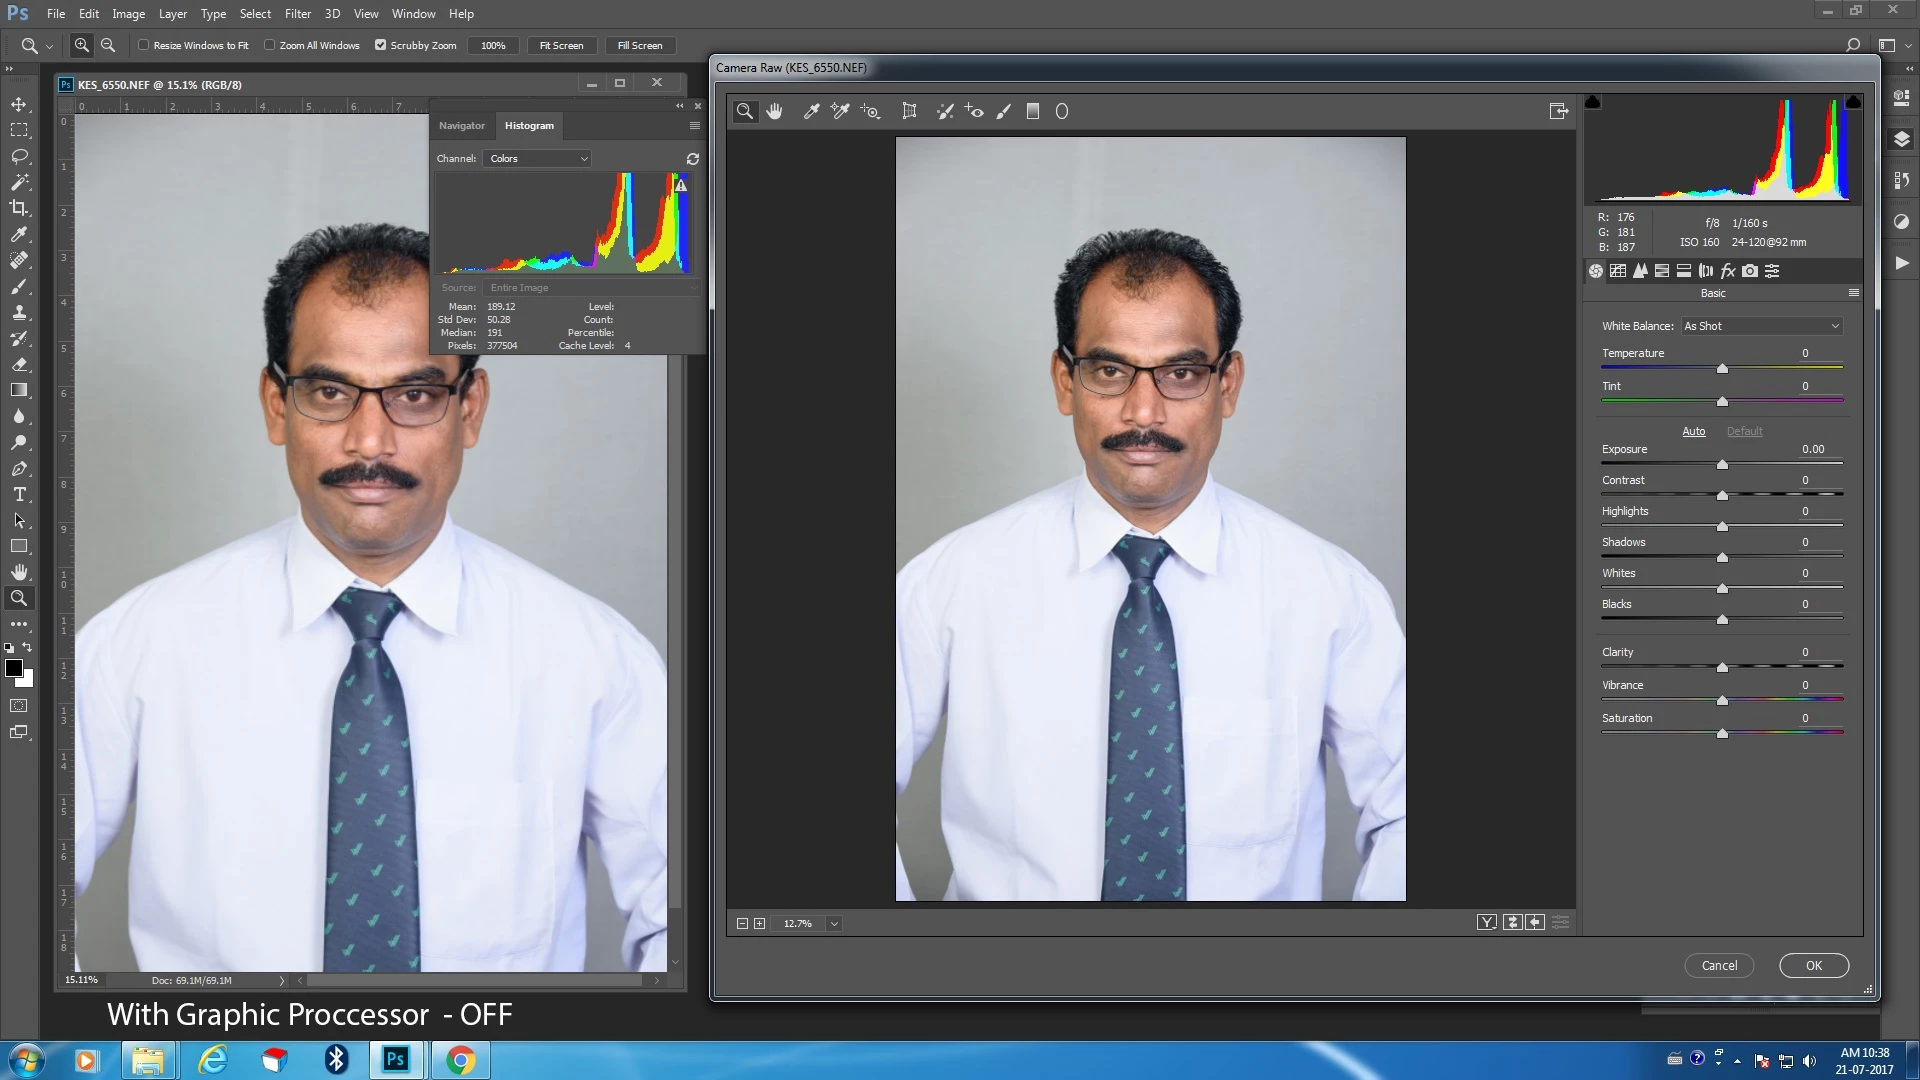Screen dimensions: 1920x1080
Task: Click the OK button in Camera Raw
Action: [1813, 966]
